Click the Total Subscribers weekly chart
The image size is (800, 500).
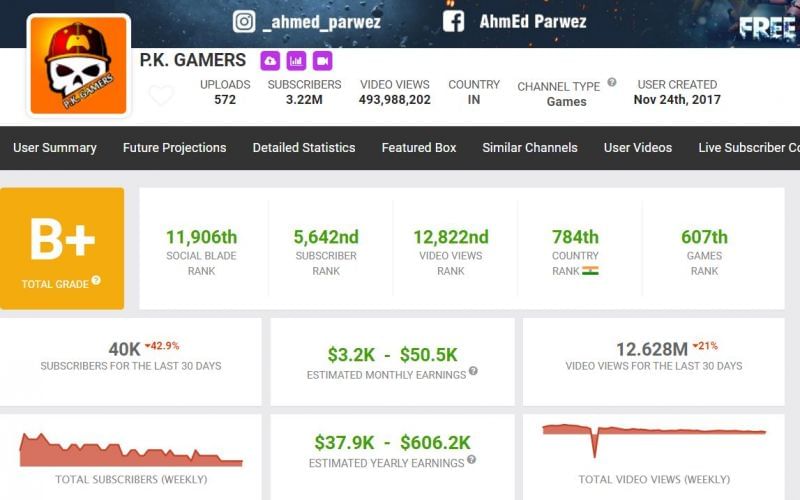pos(131,450)
